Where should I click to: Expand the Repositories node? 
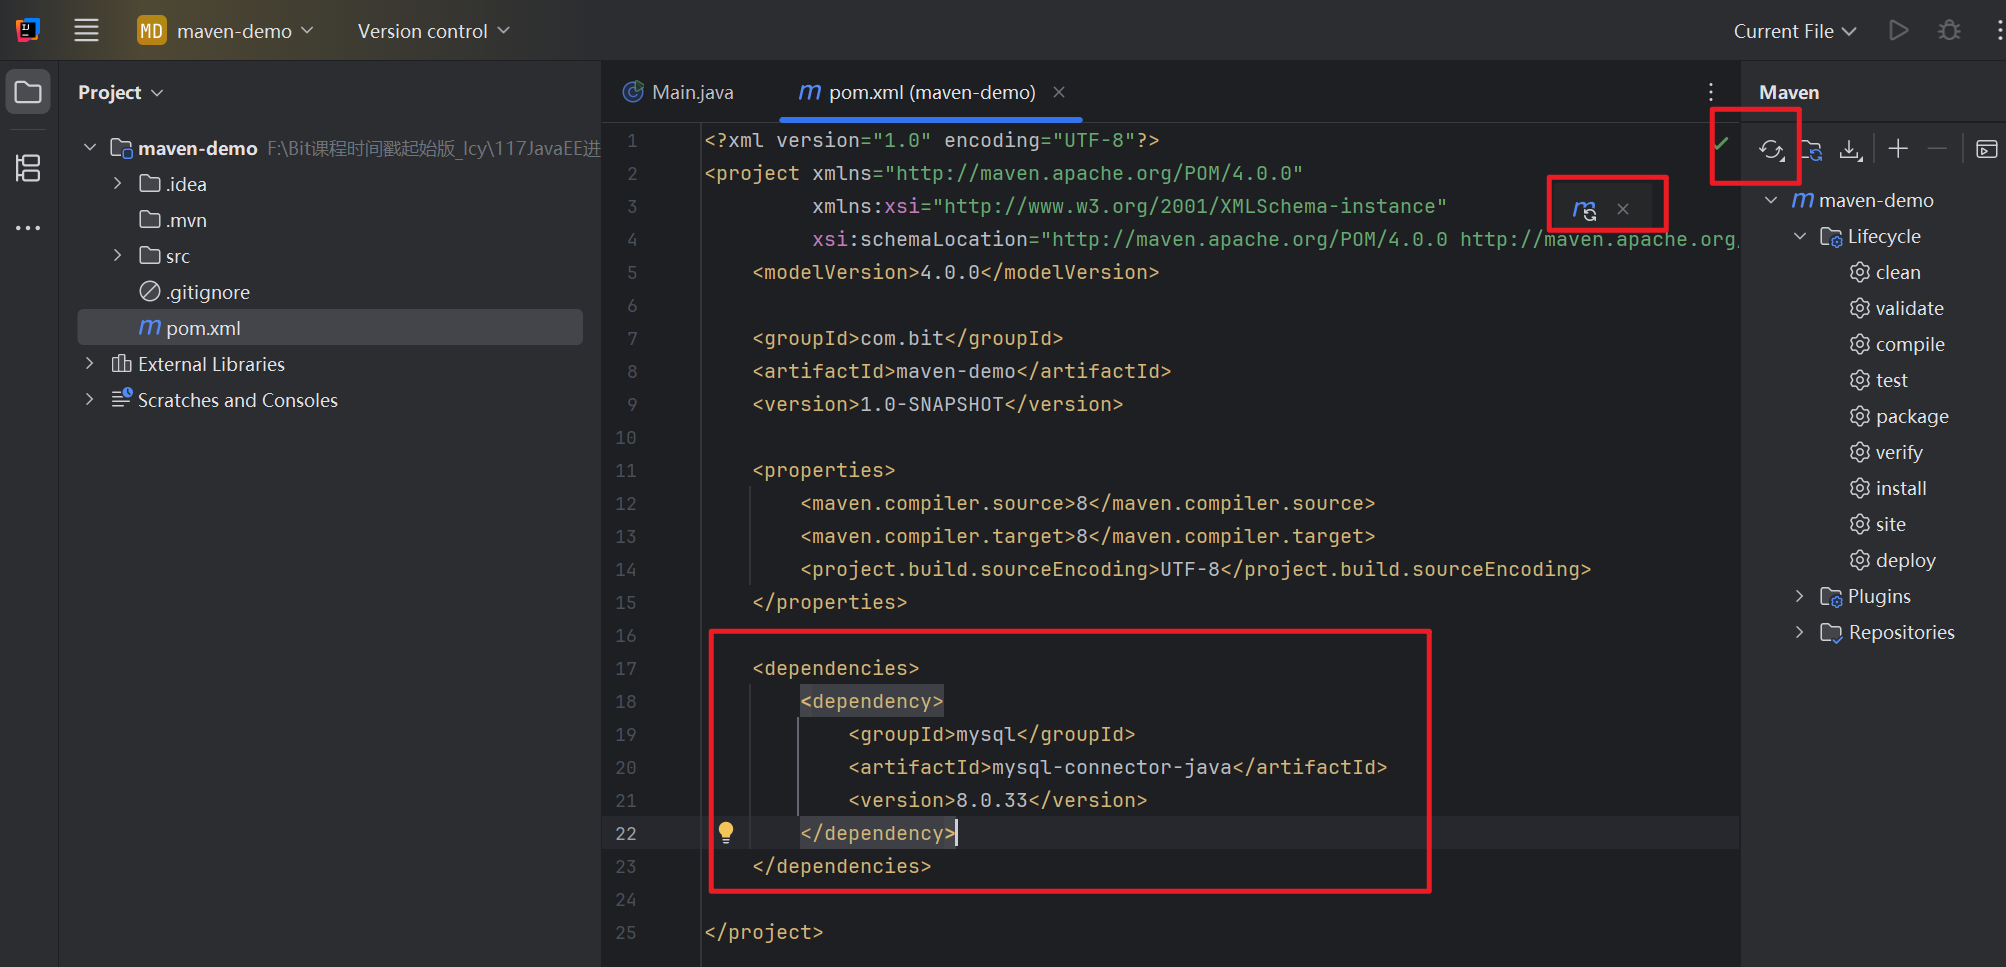(x=1800, y=632)
